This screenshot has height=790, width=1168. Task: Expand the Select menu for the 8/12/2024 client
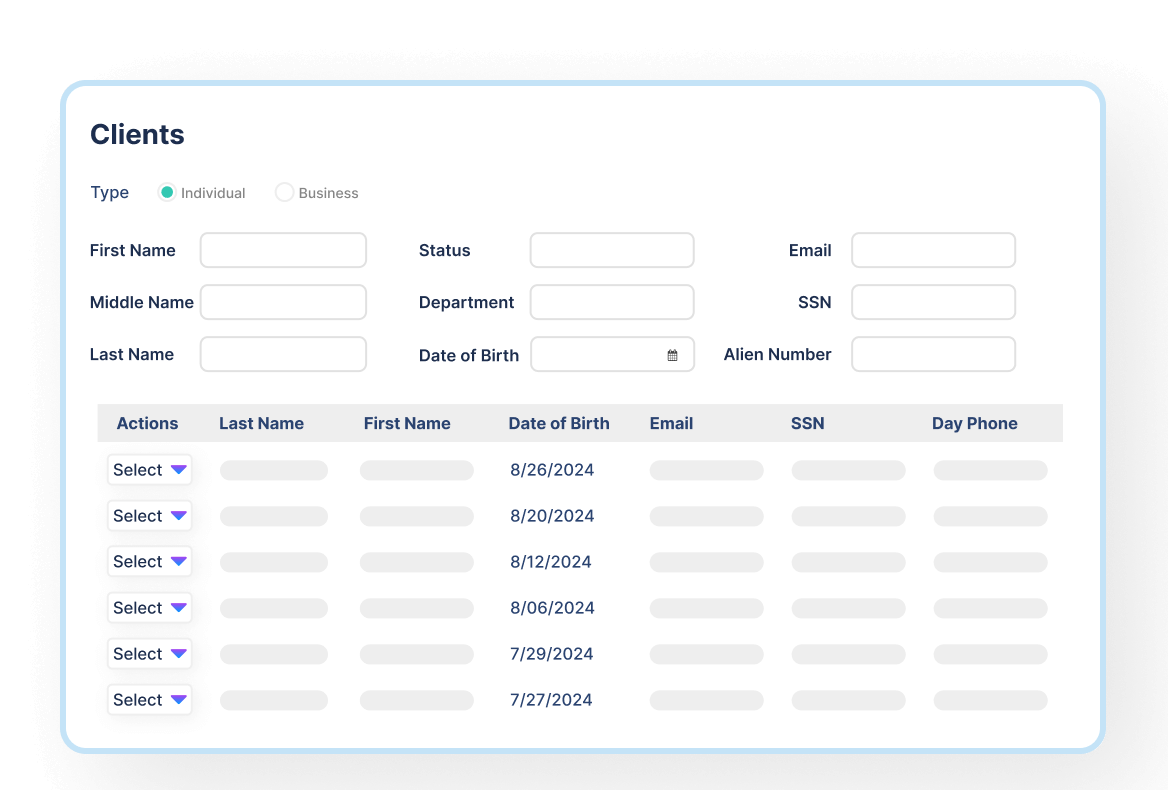click(x=149, y=561)
